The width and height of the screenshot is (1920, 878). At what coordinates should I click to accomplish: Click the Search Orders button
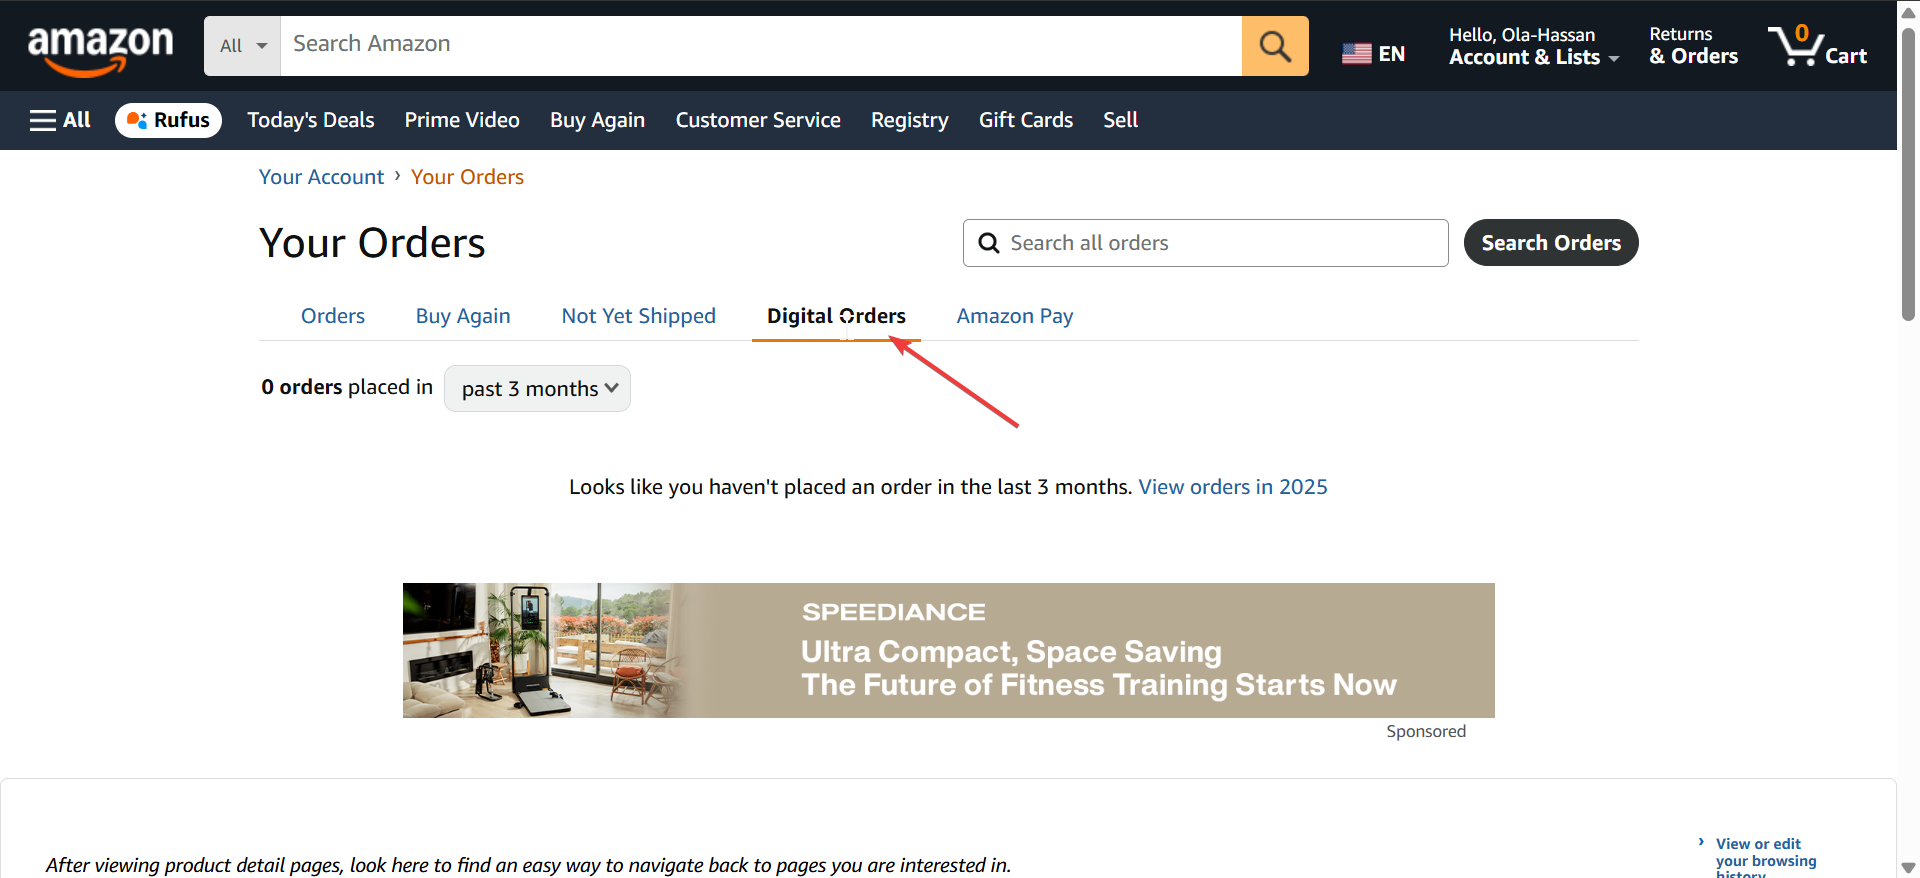(x=1551, y=243)
